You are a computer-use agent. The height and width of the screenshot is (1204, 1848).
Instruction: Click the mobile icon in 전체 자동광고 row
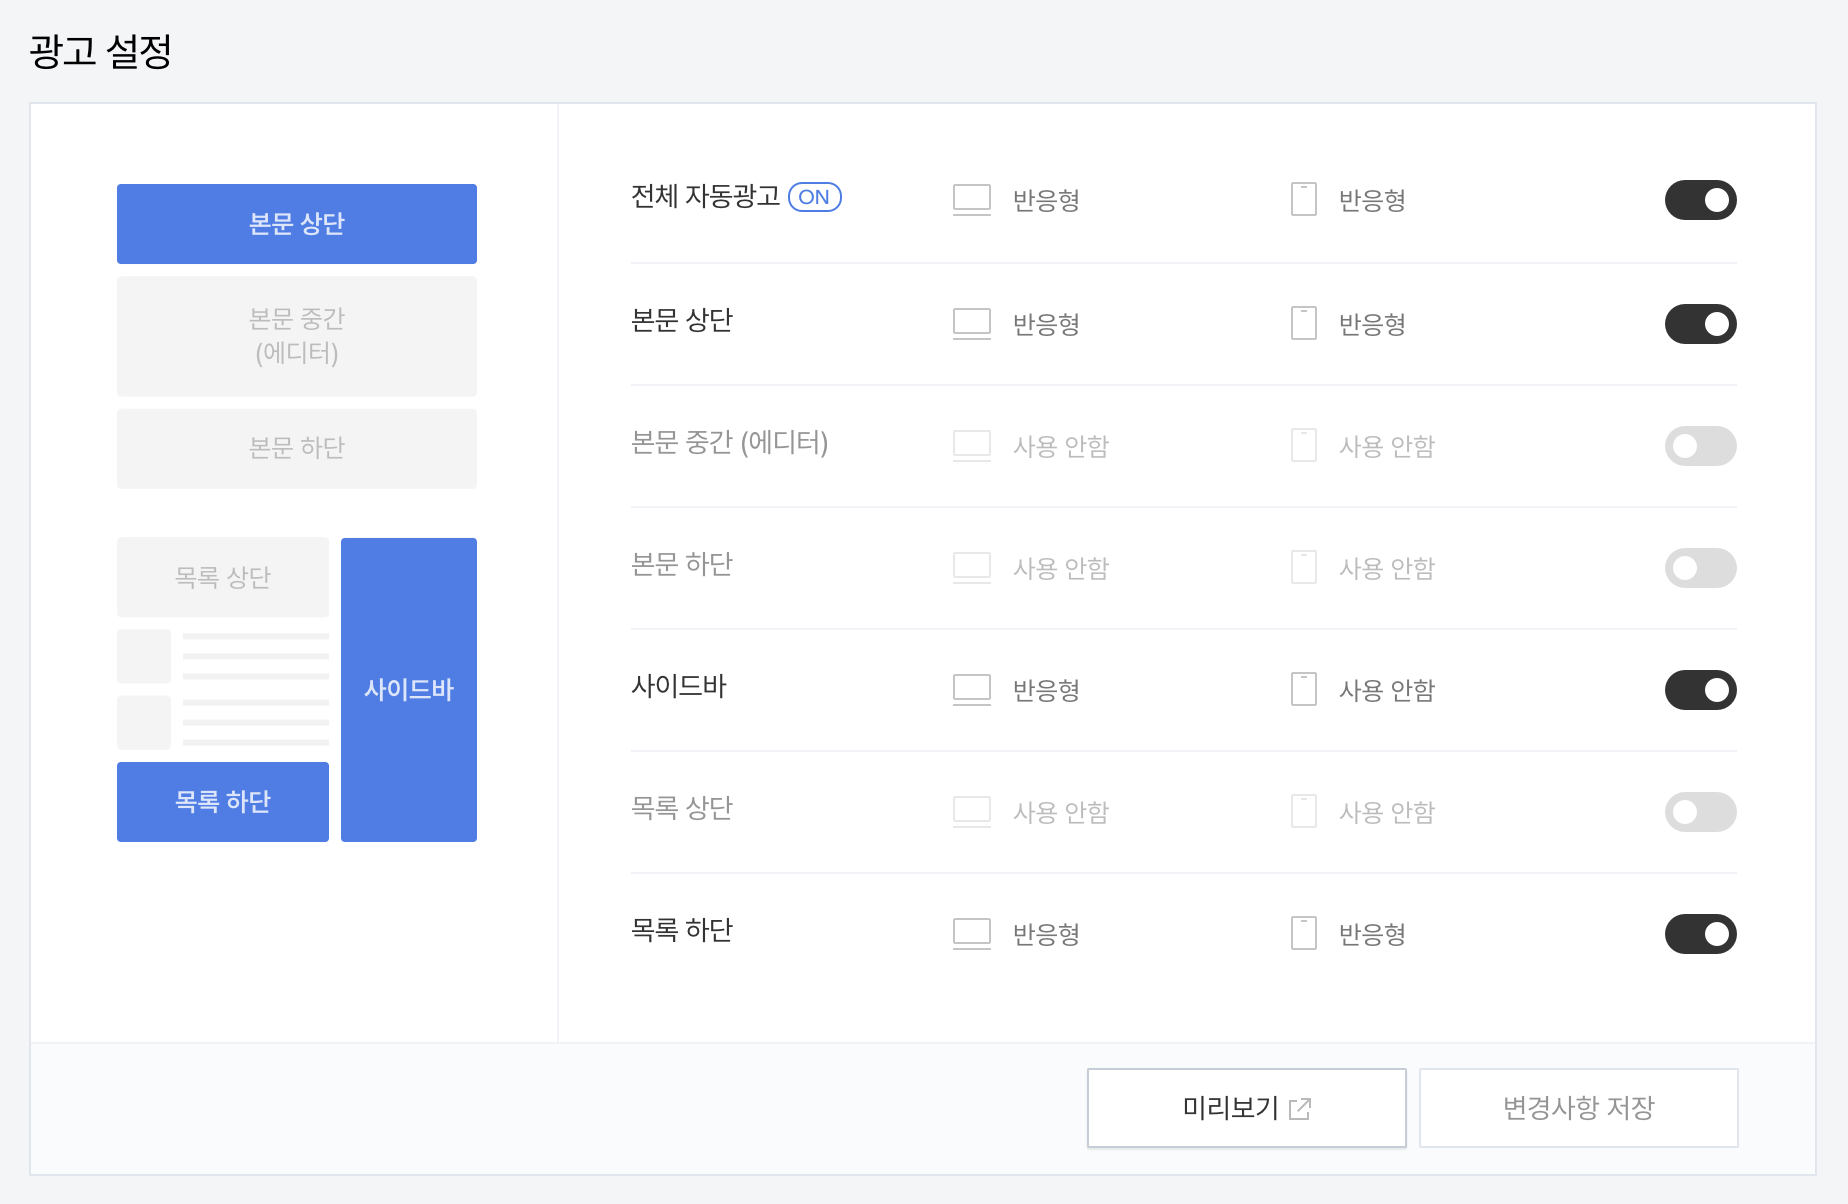pyautogui.click(x=1303, y=200)
